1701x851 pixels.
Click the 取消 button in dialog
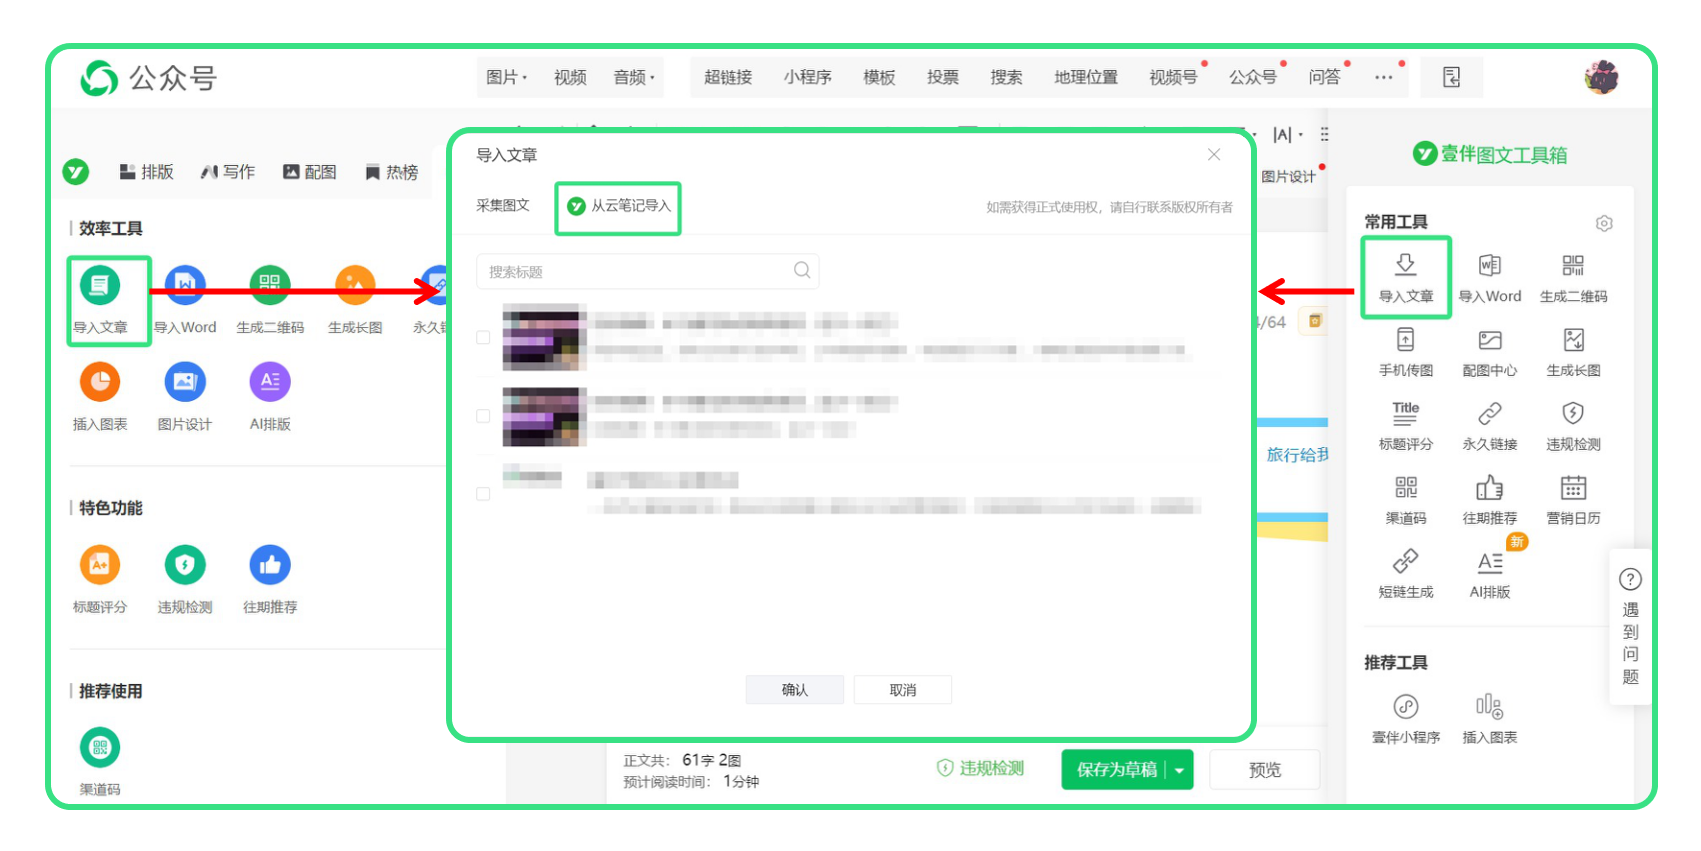(903, 690)
